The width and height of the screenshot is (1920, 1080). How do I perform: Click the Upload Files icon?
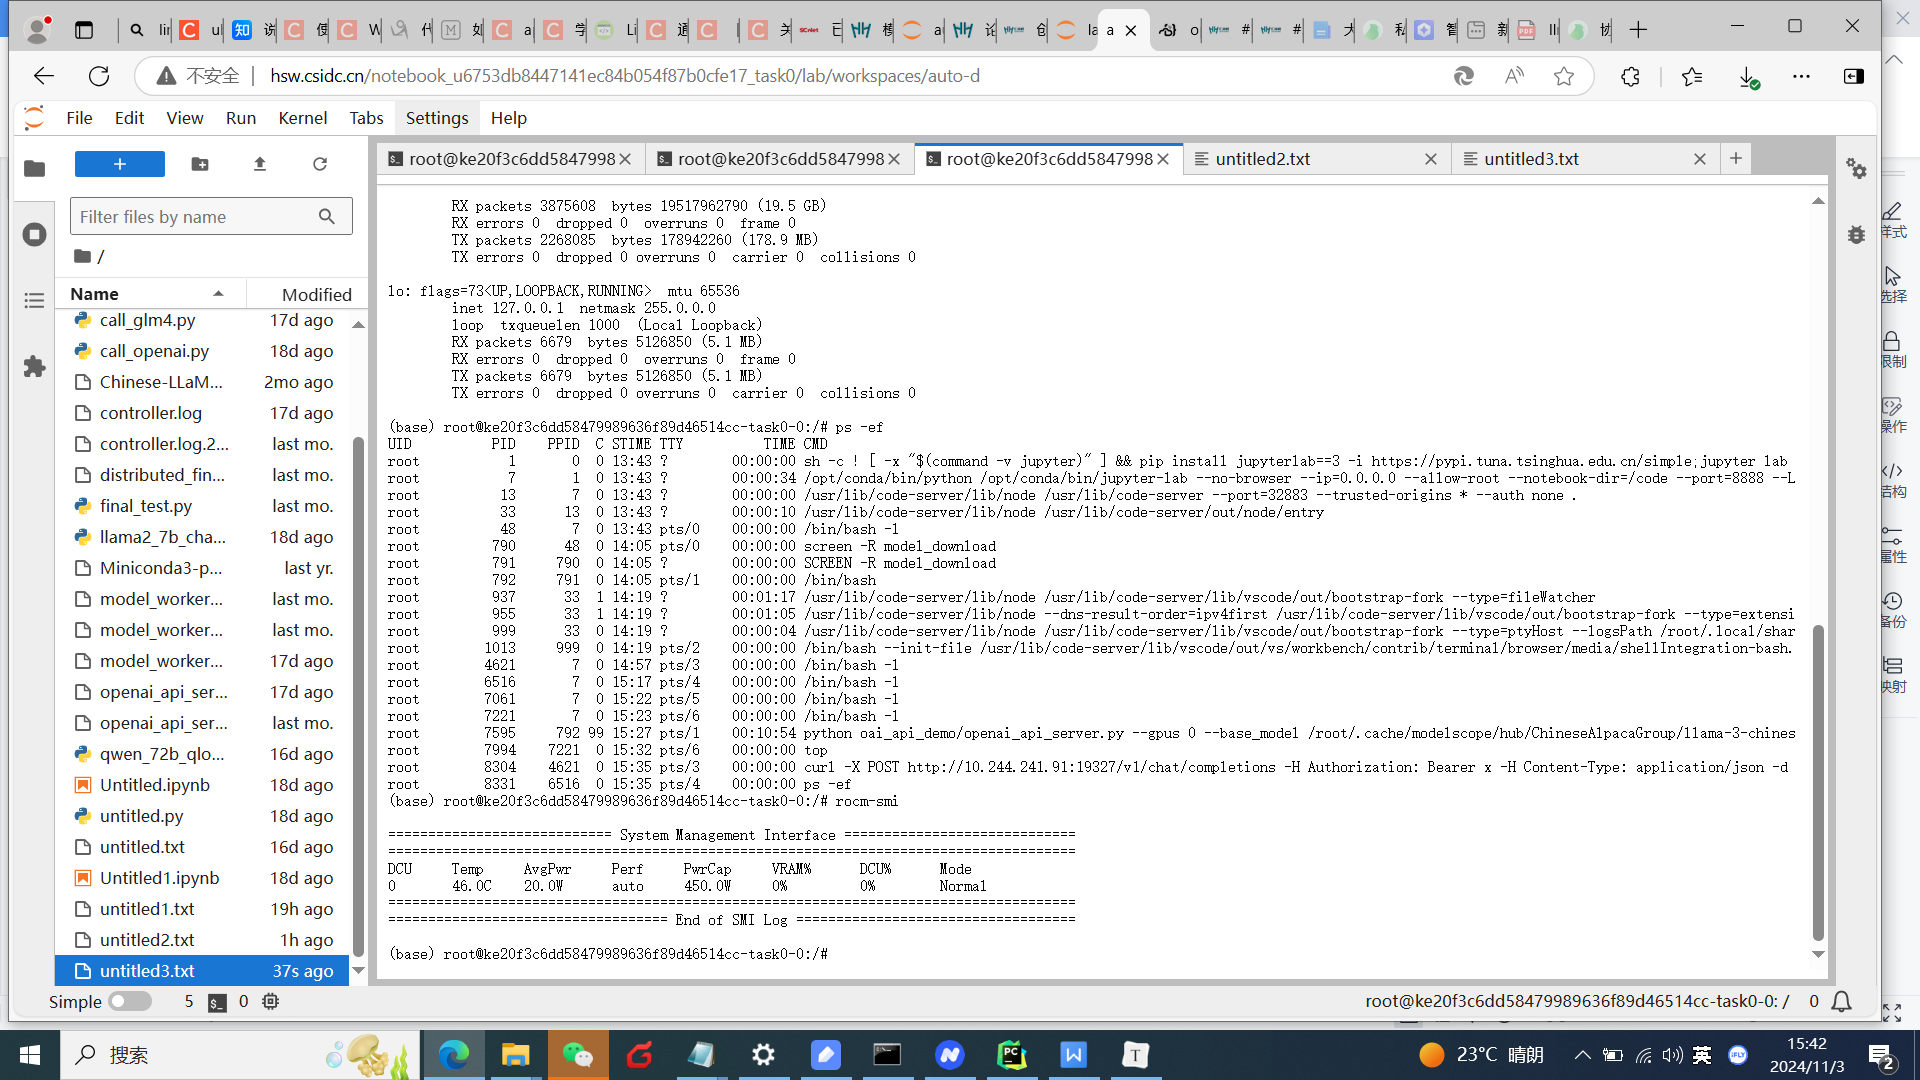point(260,164)
